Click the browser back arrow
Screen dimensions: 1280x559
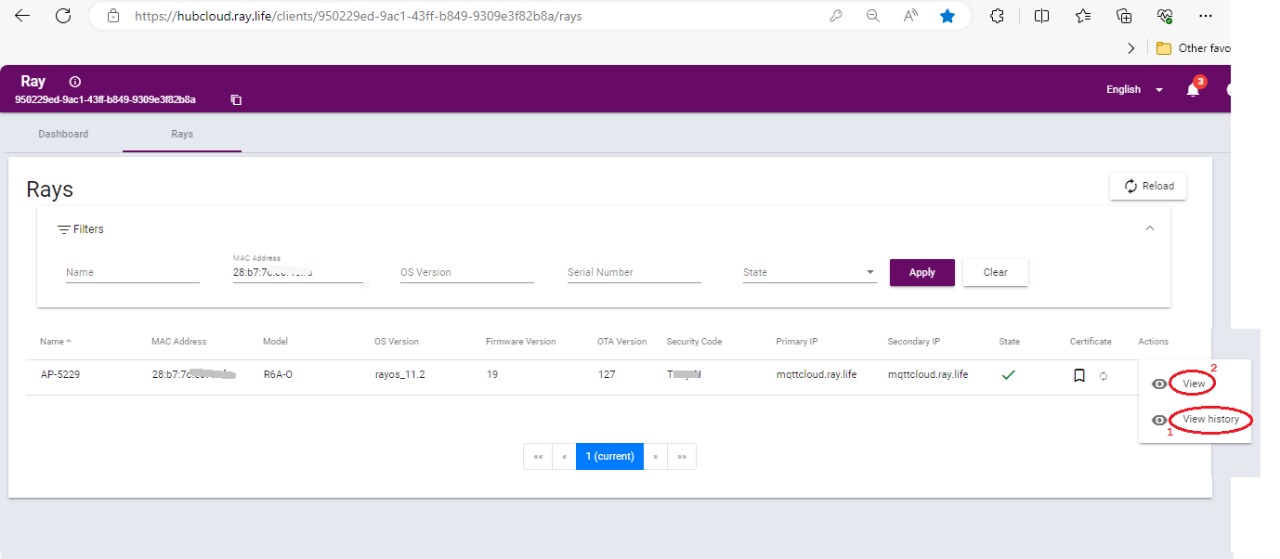pyautogui.click(x=22, y=16)
